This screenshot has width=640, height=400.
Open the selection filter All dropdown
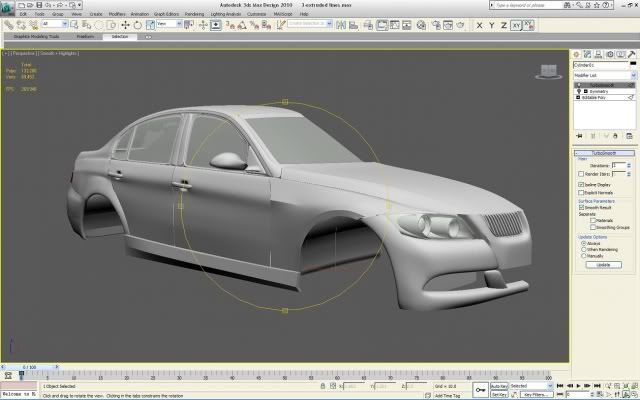[54, 24]
